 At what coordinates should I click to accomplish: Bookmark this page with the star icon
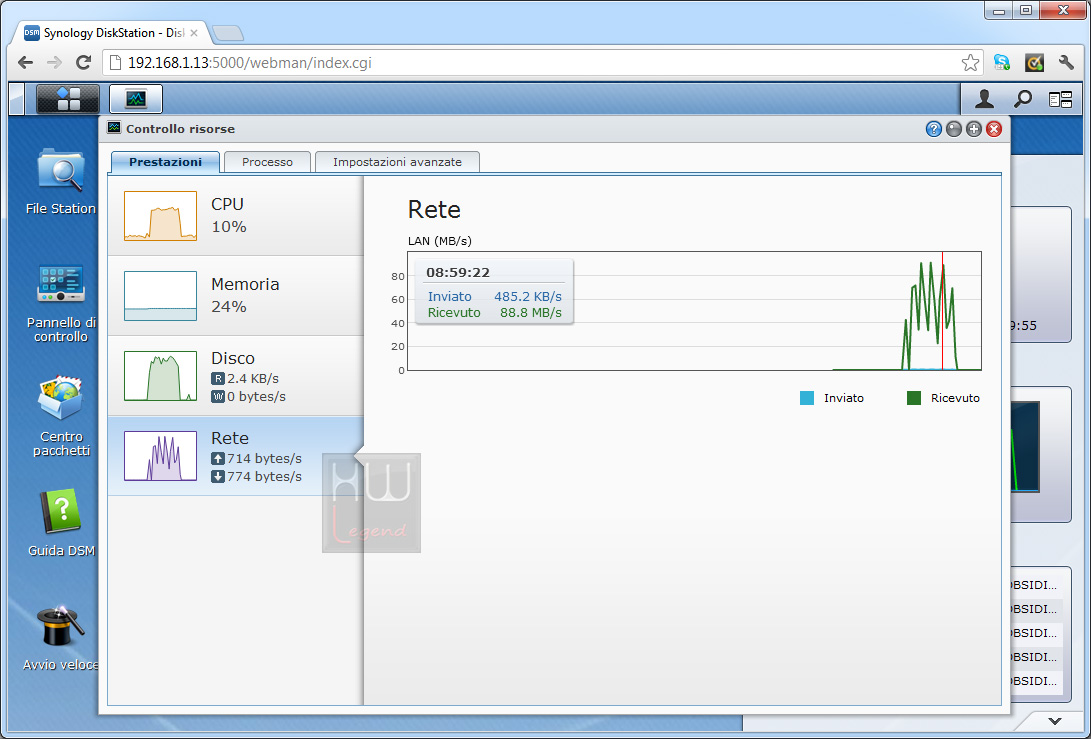(x=970, y=63)
